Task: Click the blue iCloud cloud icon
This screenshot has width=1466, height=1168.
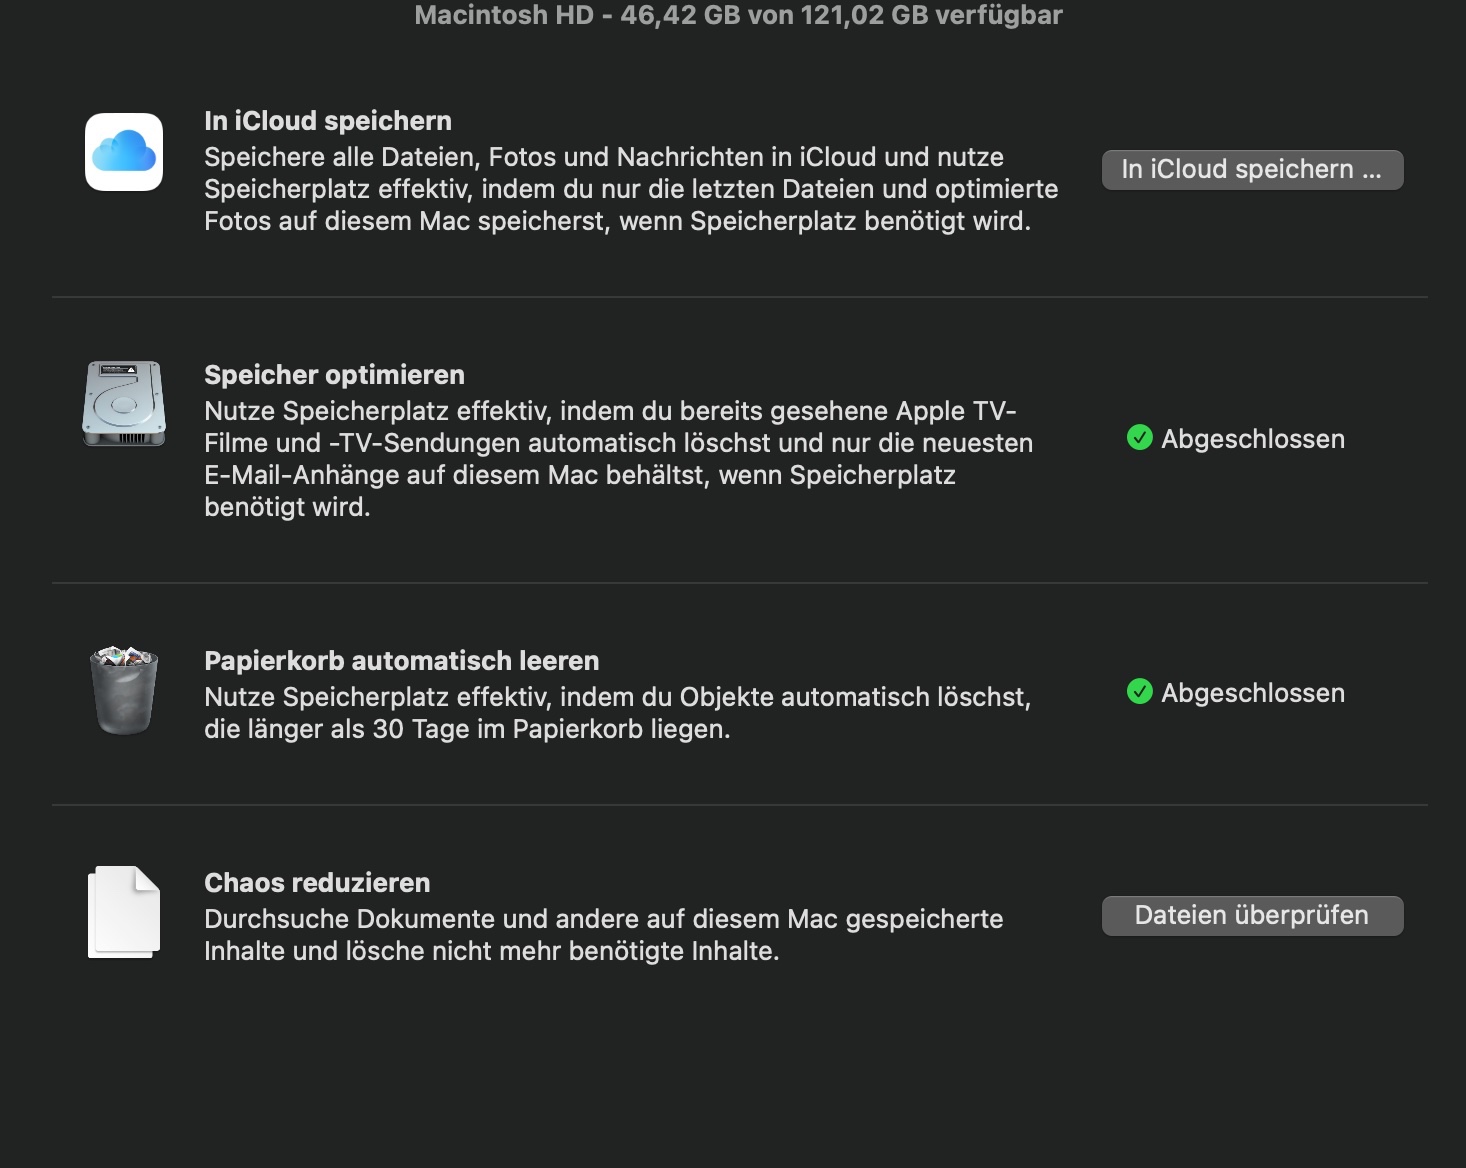Action: click(x=124, y=152)
